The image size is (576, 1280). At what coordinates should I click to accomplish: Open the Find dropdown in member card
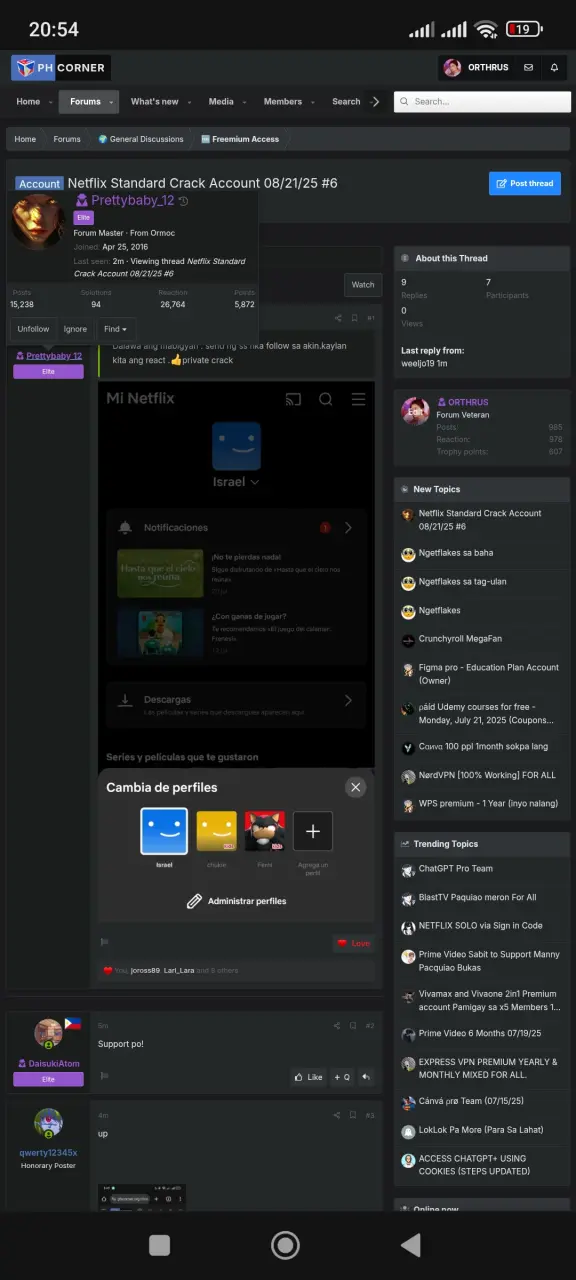click(x=115, y=329)
